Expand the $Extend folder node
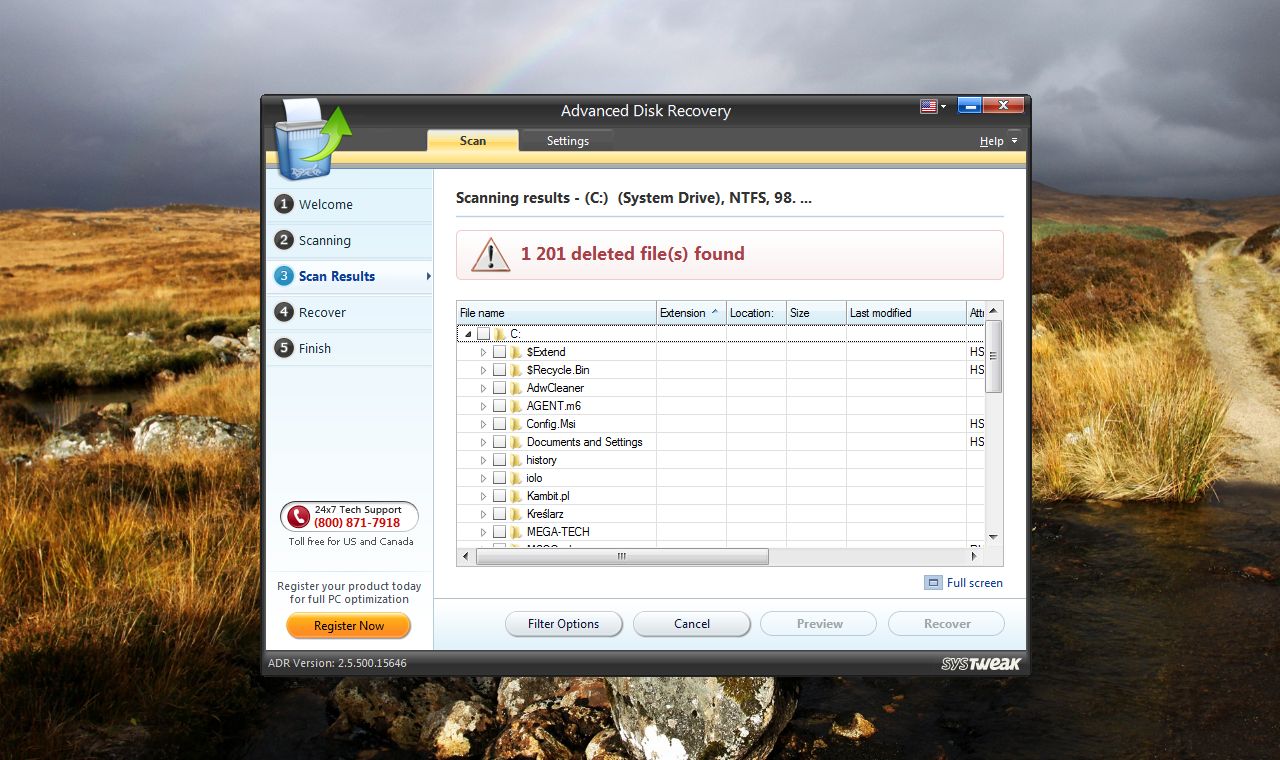Viewport: 1280px width, 760px height. coord(483,352)
